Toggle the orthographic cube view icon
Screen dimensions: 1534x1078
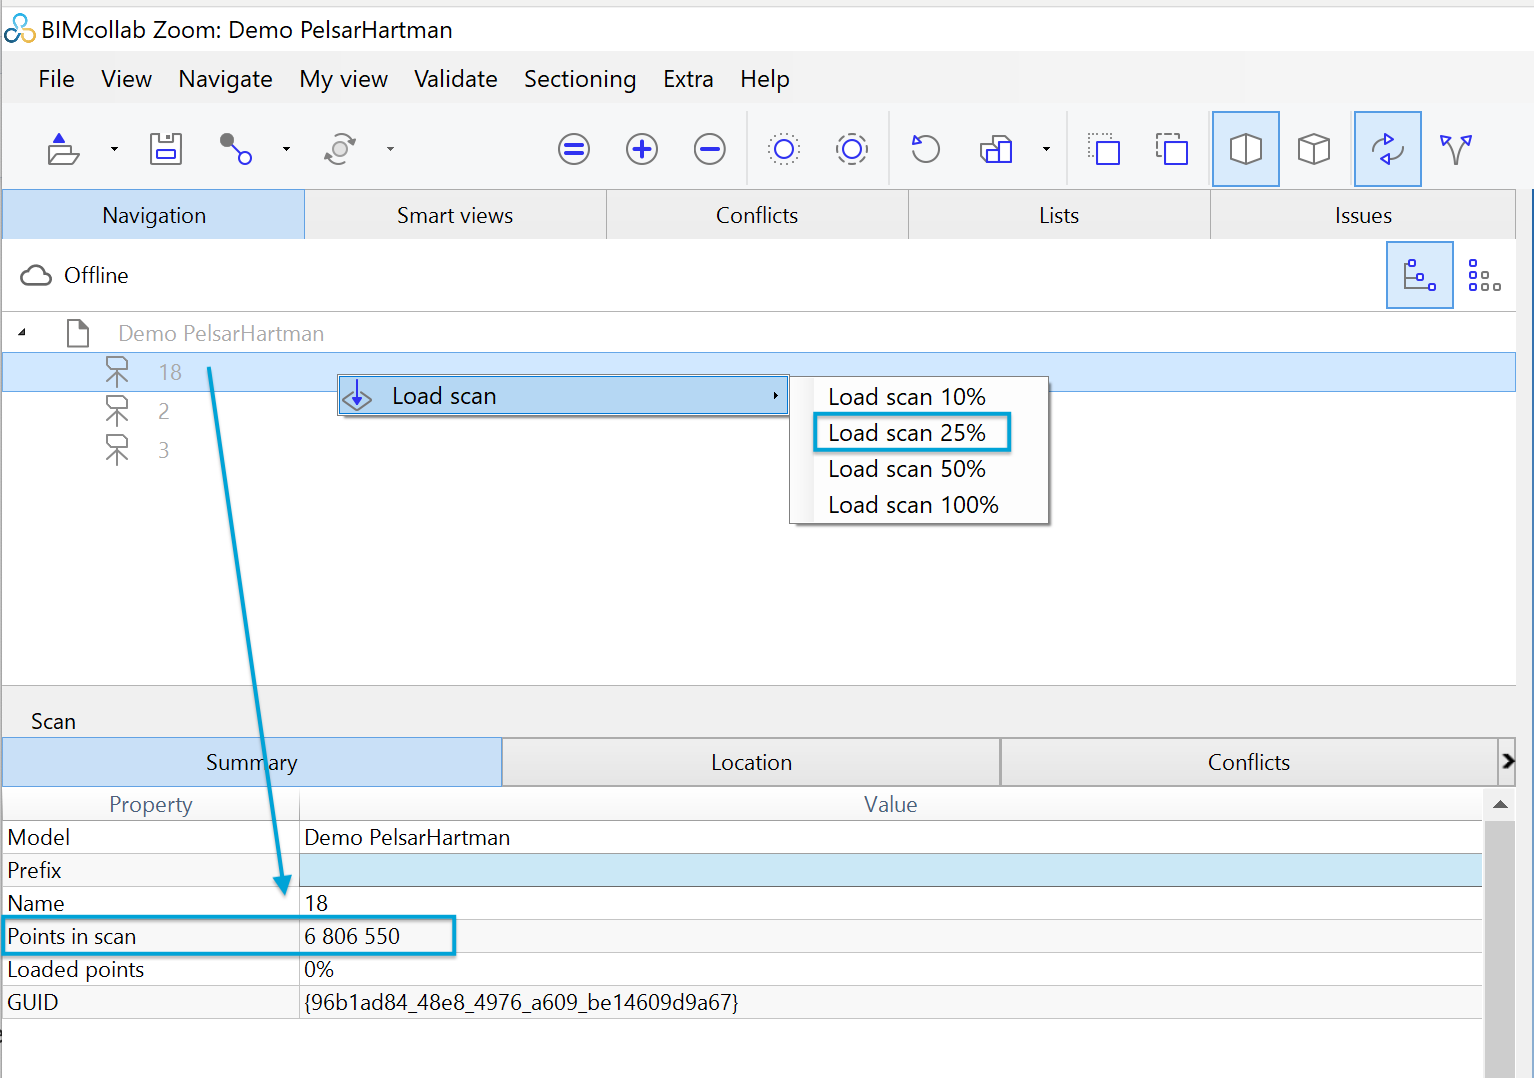[x=1314, y=149]
